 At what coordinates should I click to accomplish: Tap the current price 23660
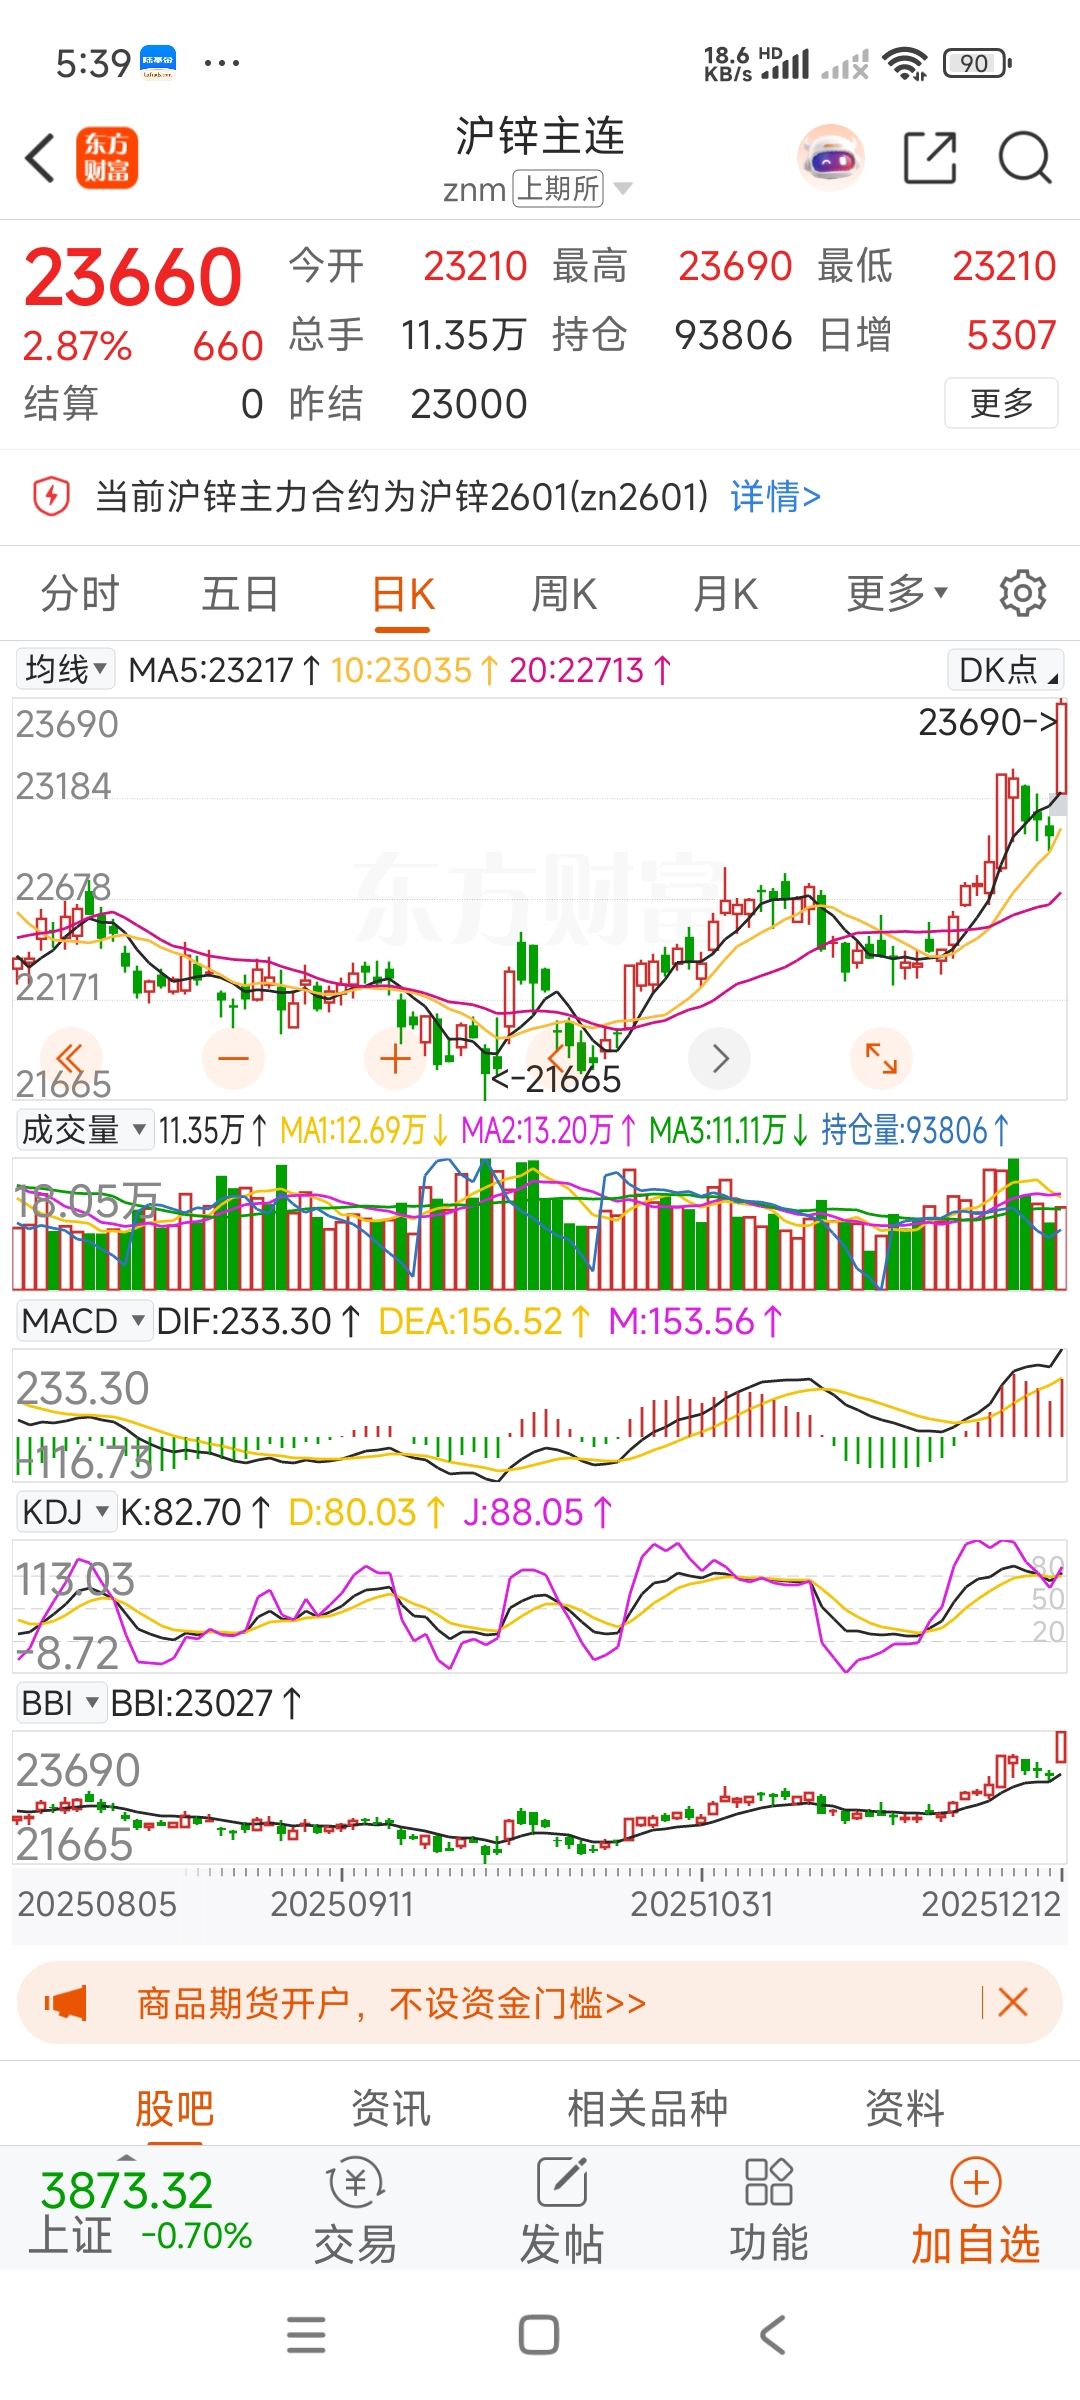[x=133, y=276]
